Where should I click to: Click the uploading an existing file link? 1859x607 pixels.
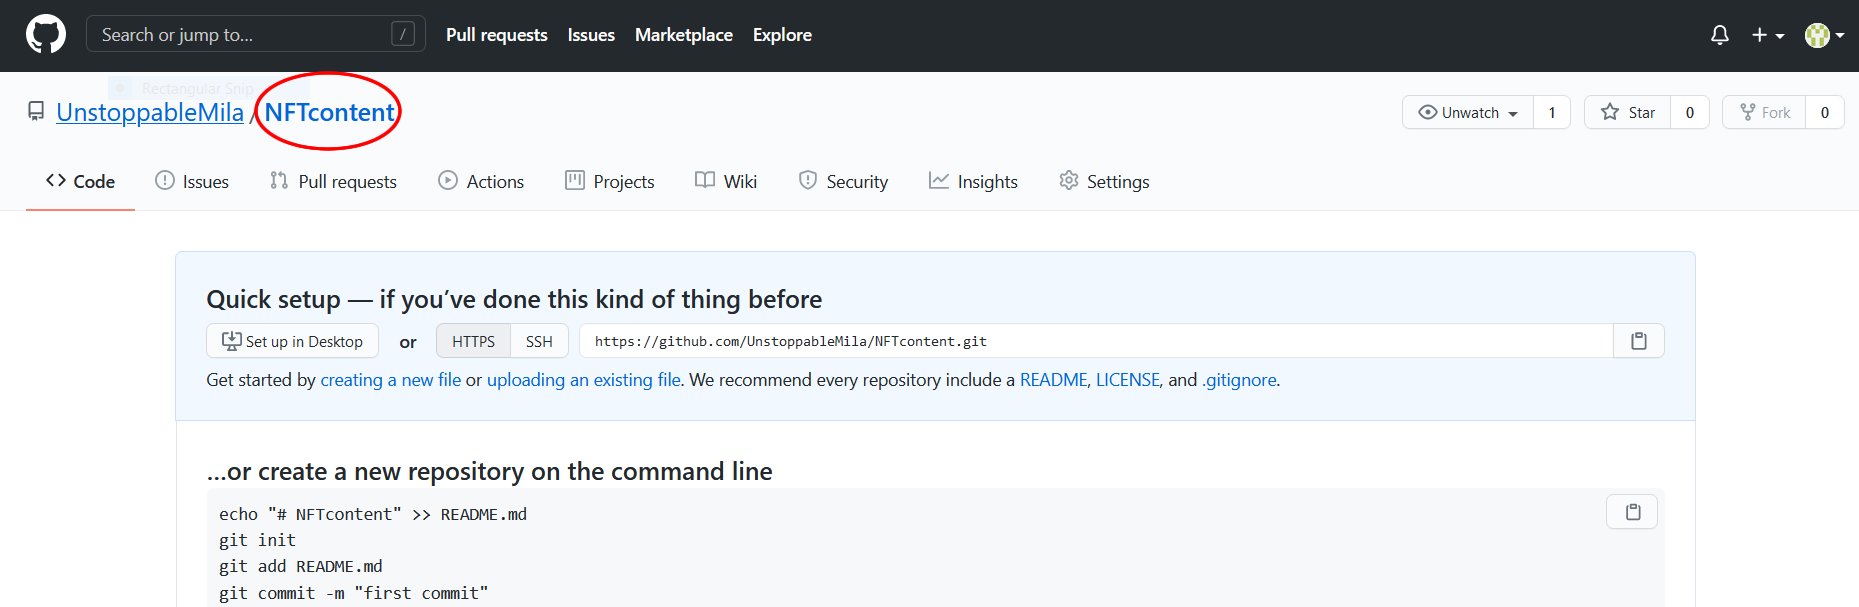click(584, 380)
